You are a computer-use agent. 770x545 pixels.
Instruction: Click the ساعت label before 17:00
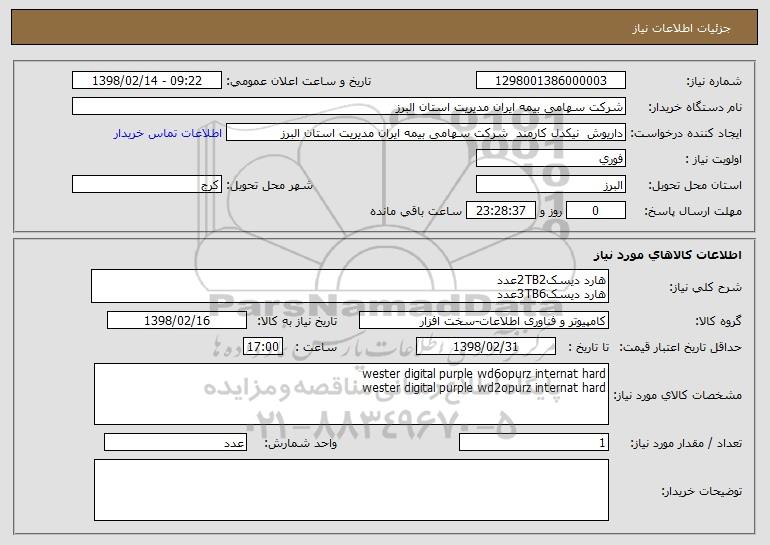(316, 348)
